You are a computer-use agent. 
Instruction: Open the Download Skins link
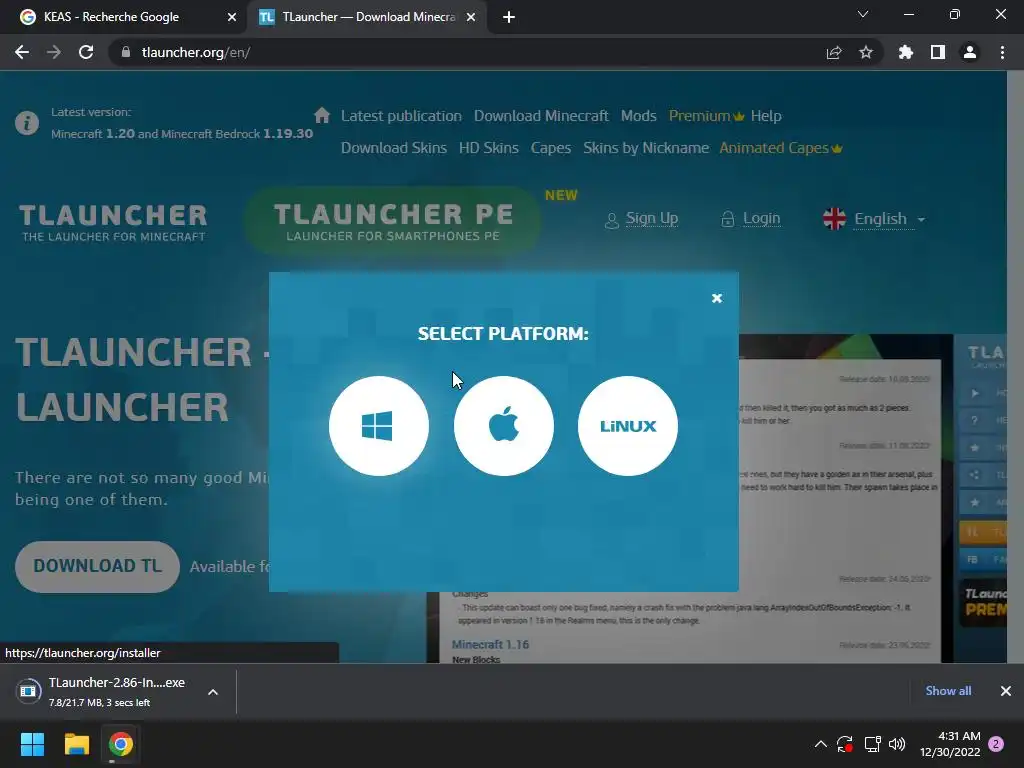pyautogui.click(x=394, y=148)
